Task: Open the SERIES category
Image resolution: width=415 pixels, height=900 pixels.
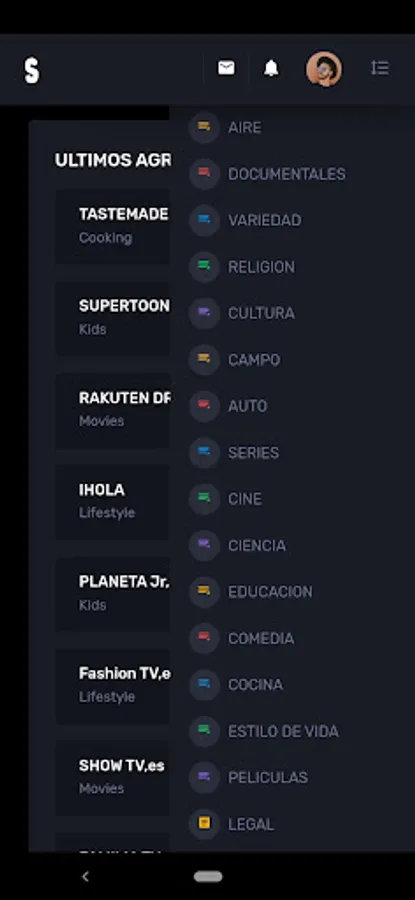Action: [253, 453]
